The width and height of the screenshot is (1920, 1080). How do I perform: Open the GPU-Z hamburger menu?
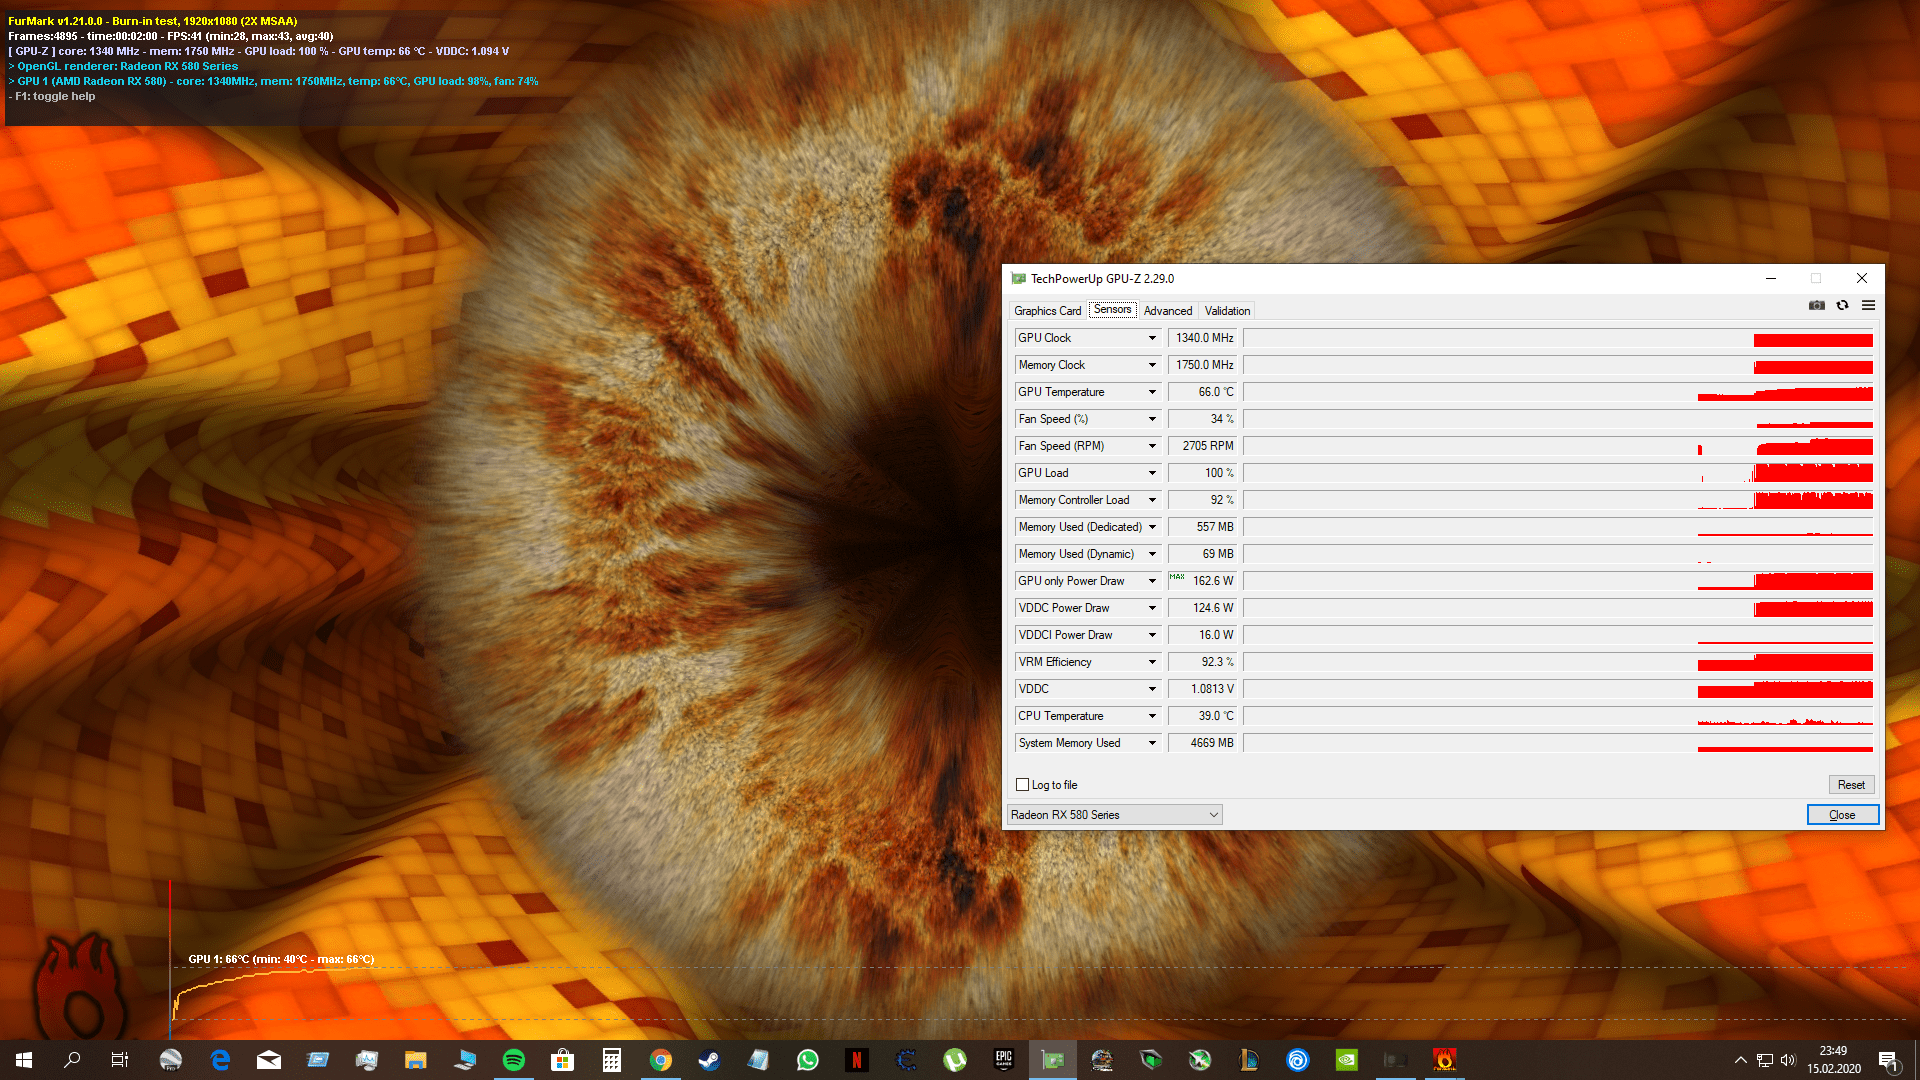[x=1868, y=306]
